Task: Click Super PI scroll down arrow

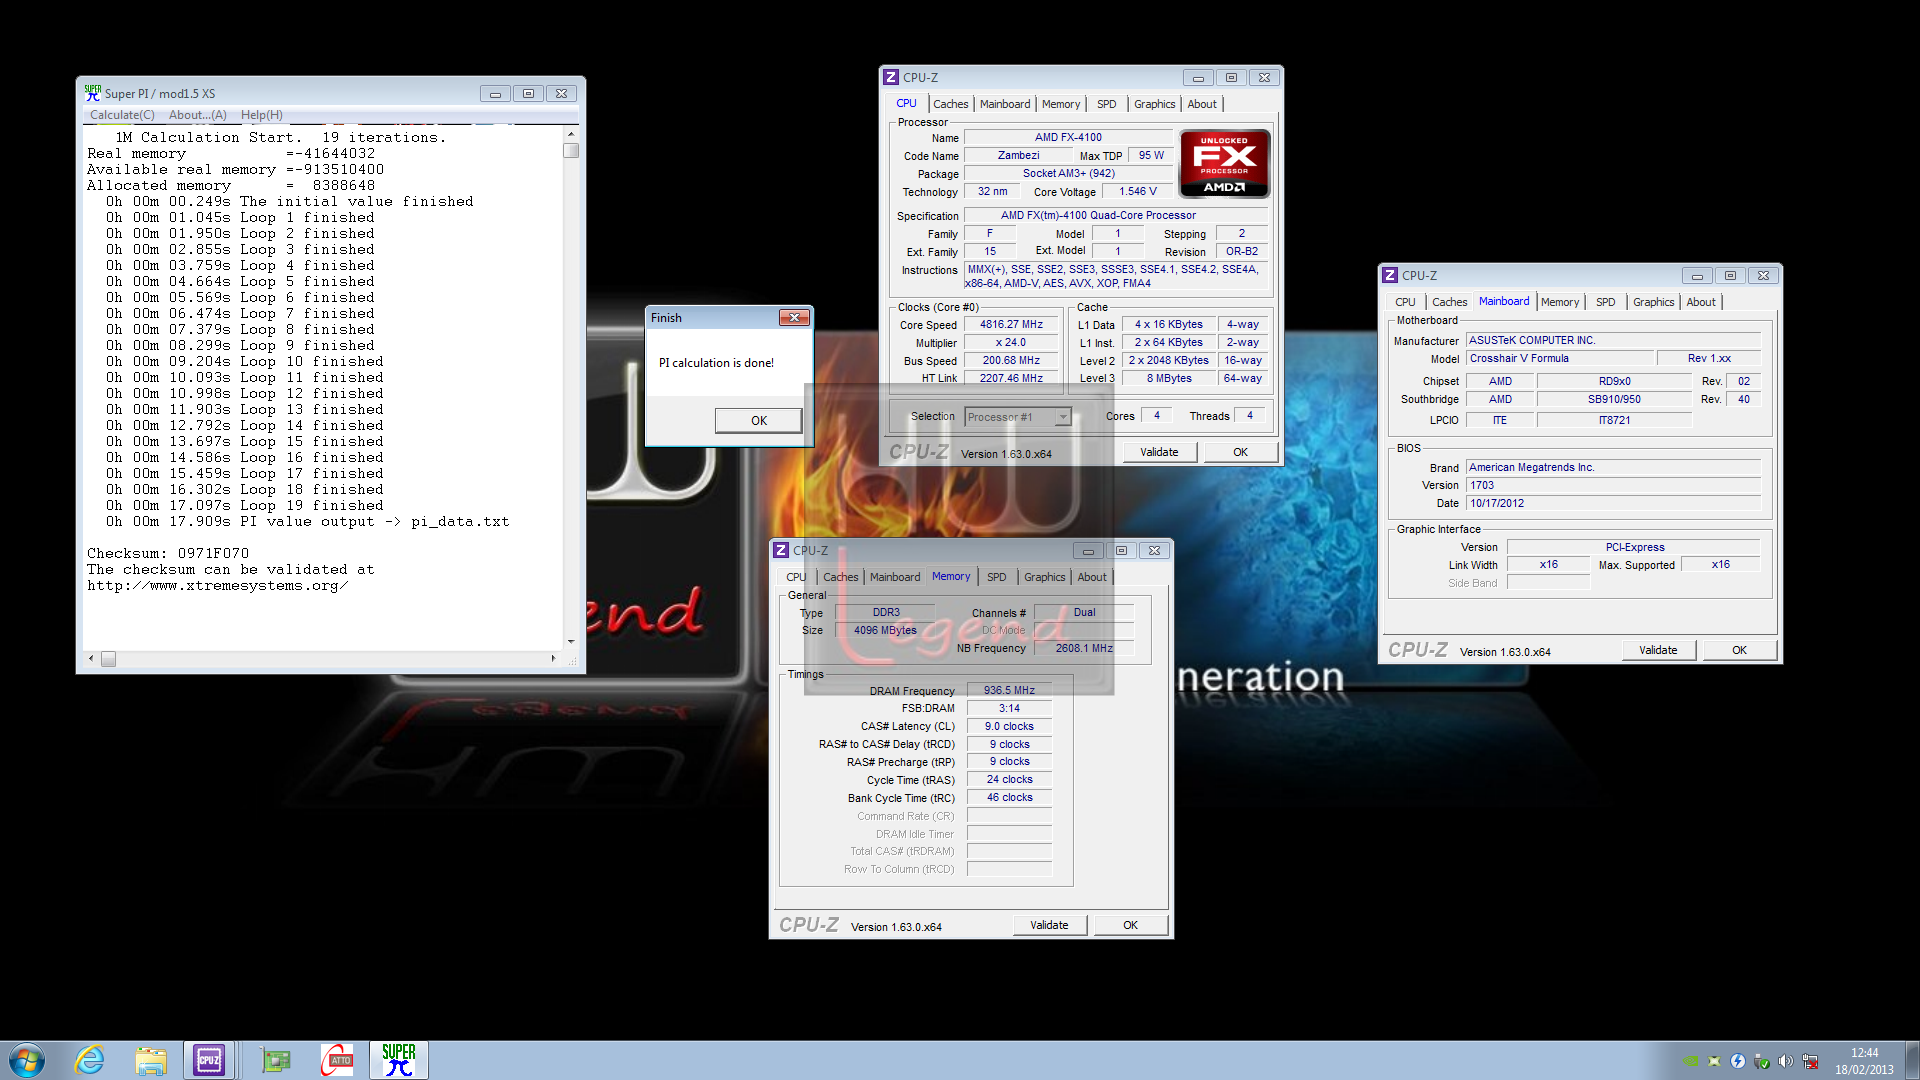Action: (571, 641)
